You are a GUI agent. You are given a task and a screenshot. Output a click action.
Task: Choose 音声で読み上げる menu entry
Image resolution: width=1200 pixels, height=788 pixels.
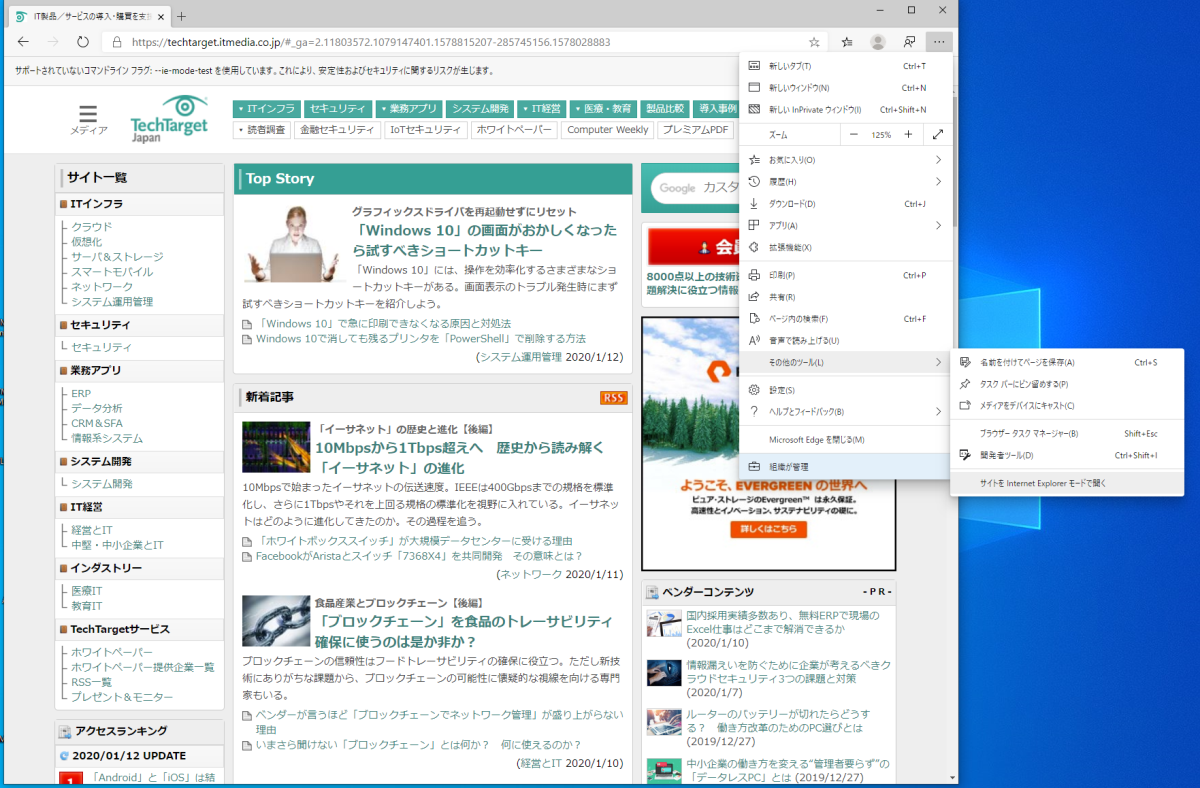click(846, 340)
